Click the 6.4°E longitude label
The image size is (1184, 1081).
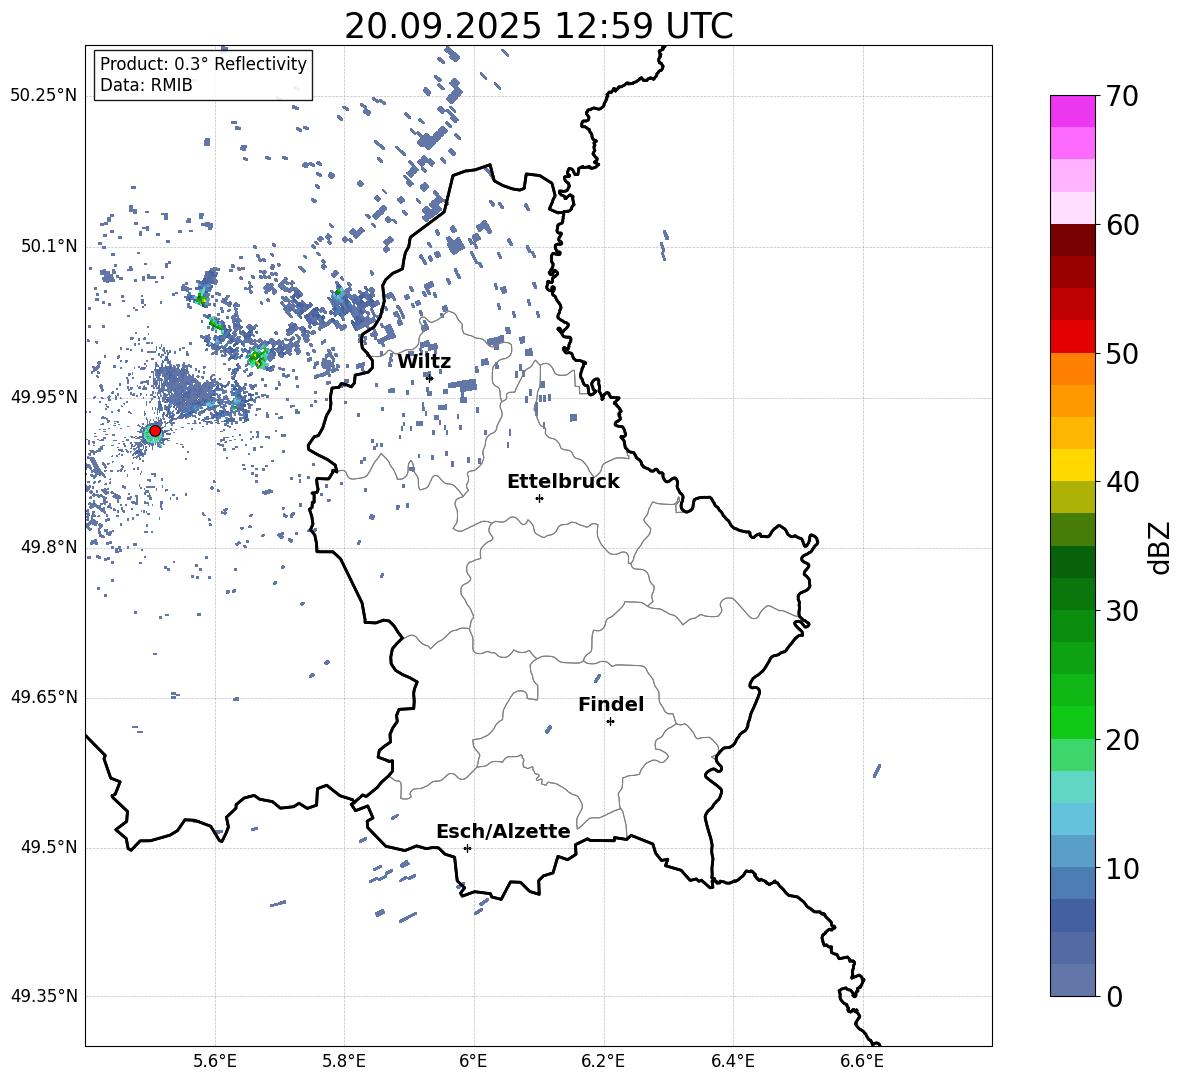732,1061
